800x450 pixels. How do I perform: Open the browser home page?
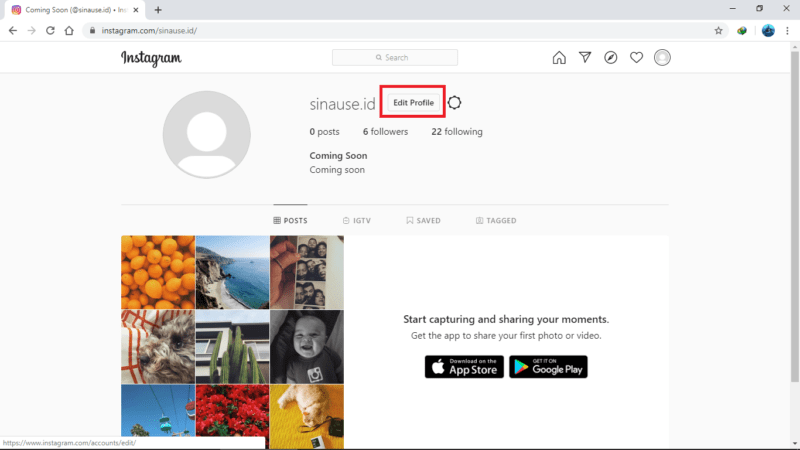69,31
